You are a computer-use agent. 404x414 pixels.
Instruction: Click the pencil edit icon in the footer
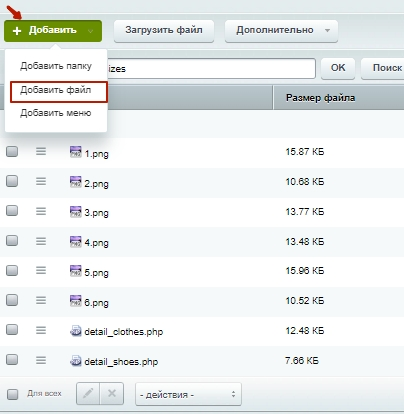coord(88,394)
